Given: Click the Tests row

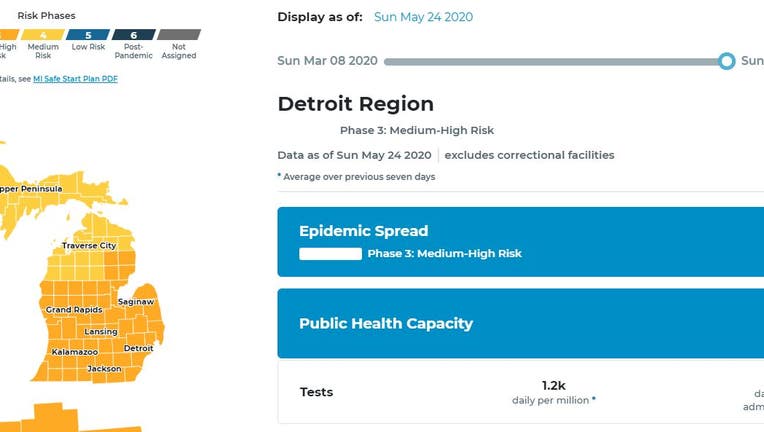Looking at the screenshot, I should coord(520,392).
